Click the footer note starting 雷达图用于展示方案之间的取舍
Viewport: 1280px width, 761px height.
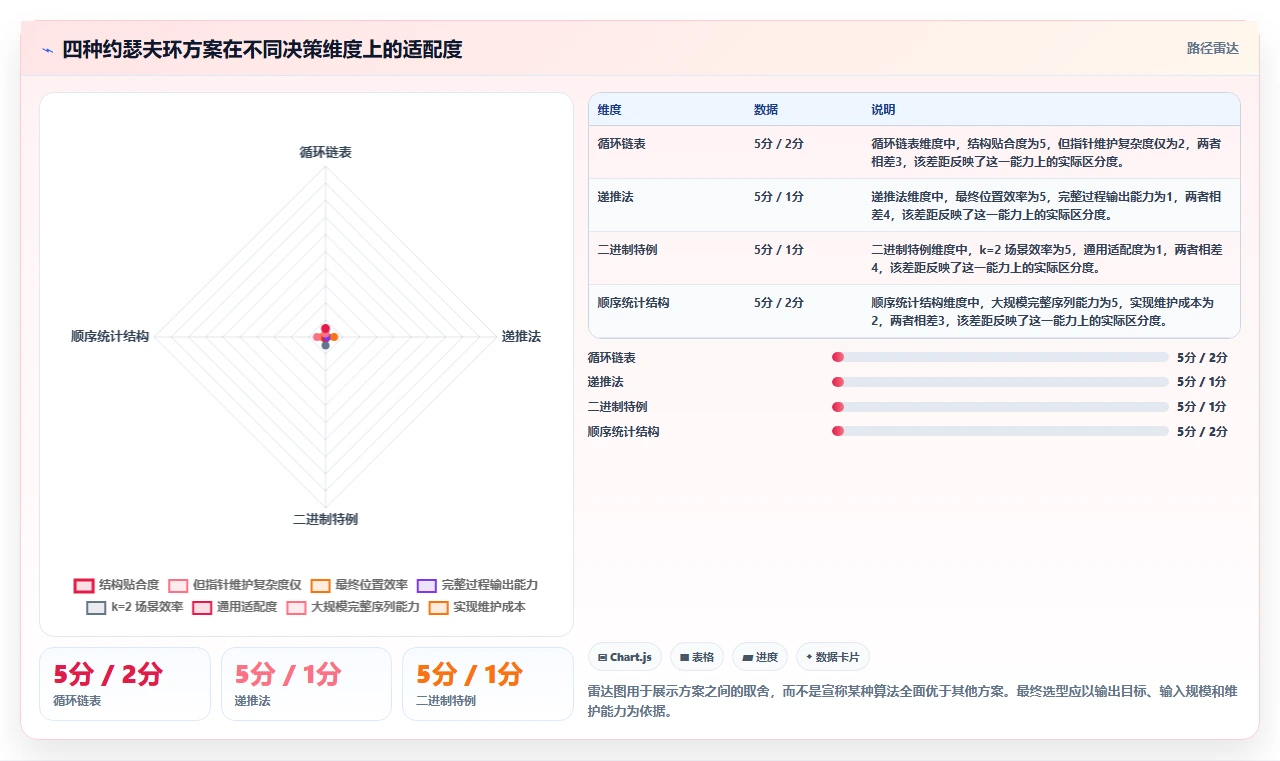pos(913,701)
